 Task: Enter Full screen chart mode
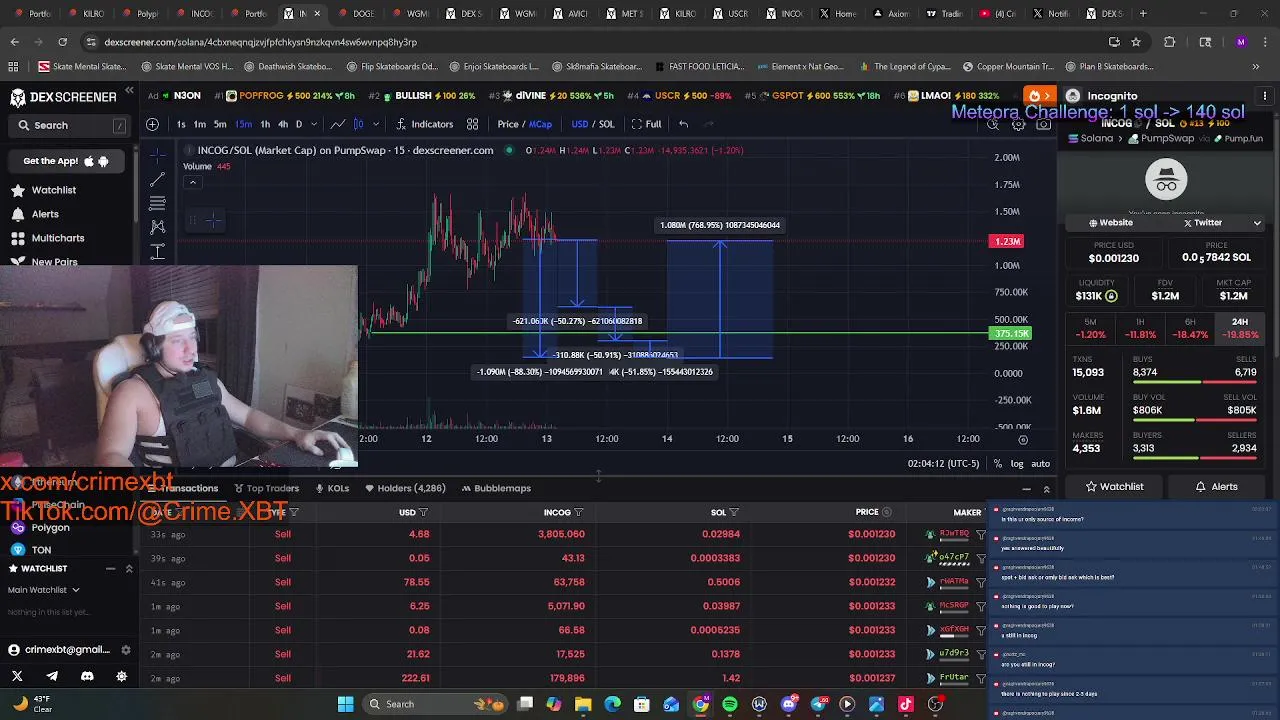coord(646,124)
